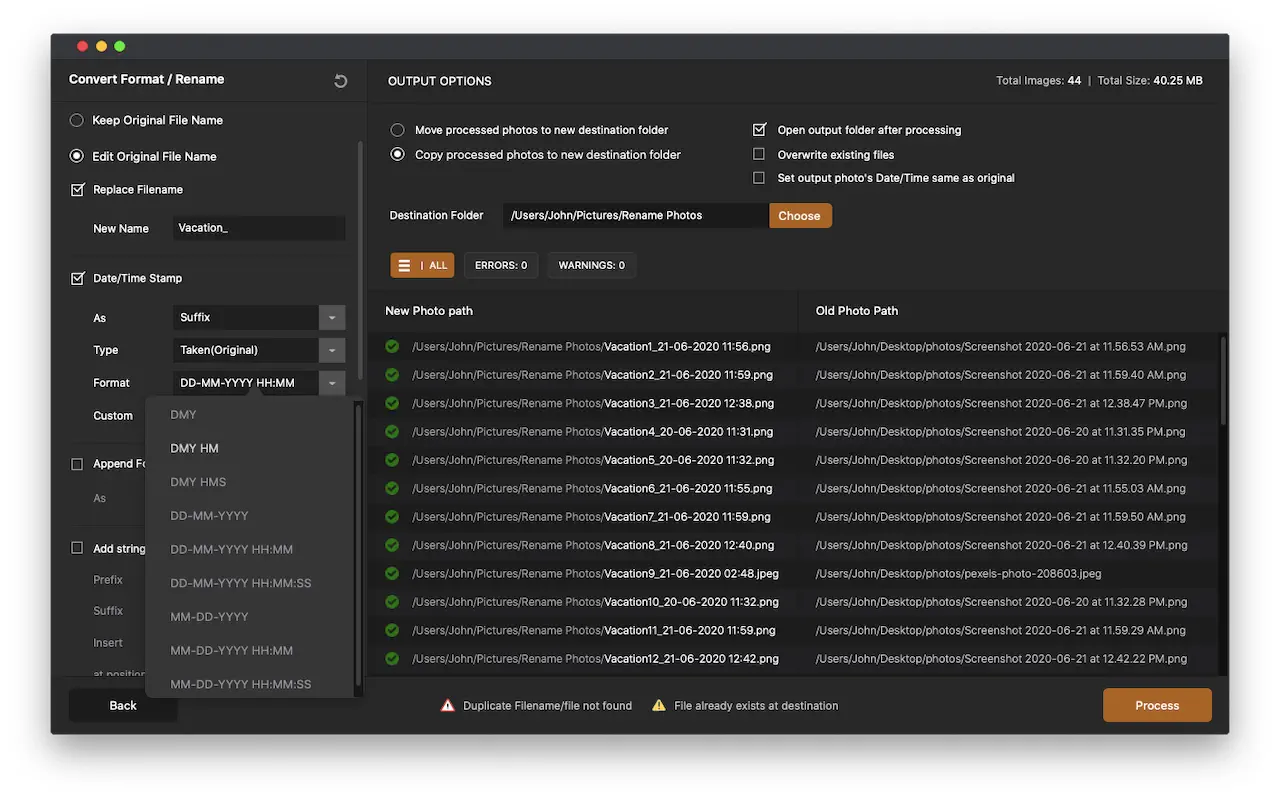This screenshot has height=800, width=1280.
Task: Enable Overwrite existing files checkbox
Action: click(759, 154)
